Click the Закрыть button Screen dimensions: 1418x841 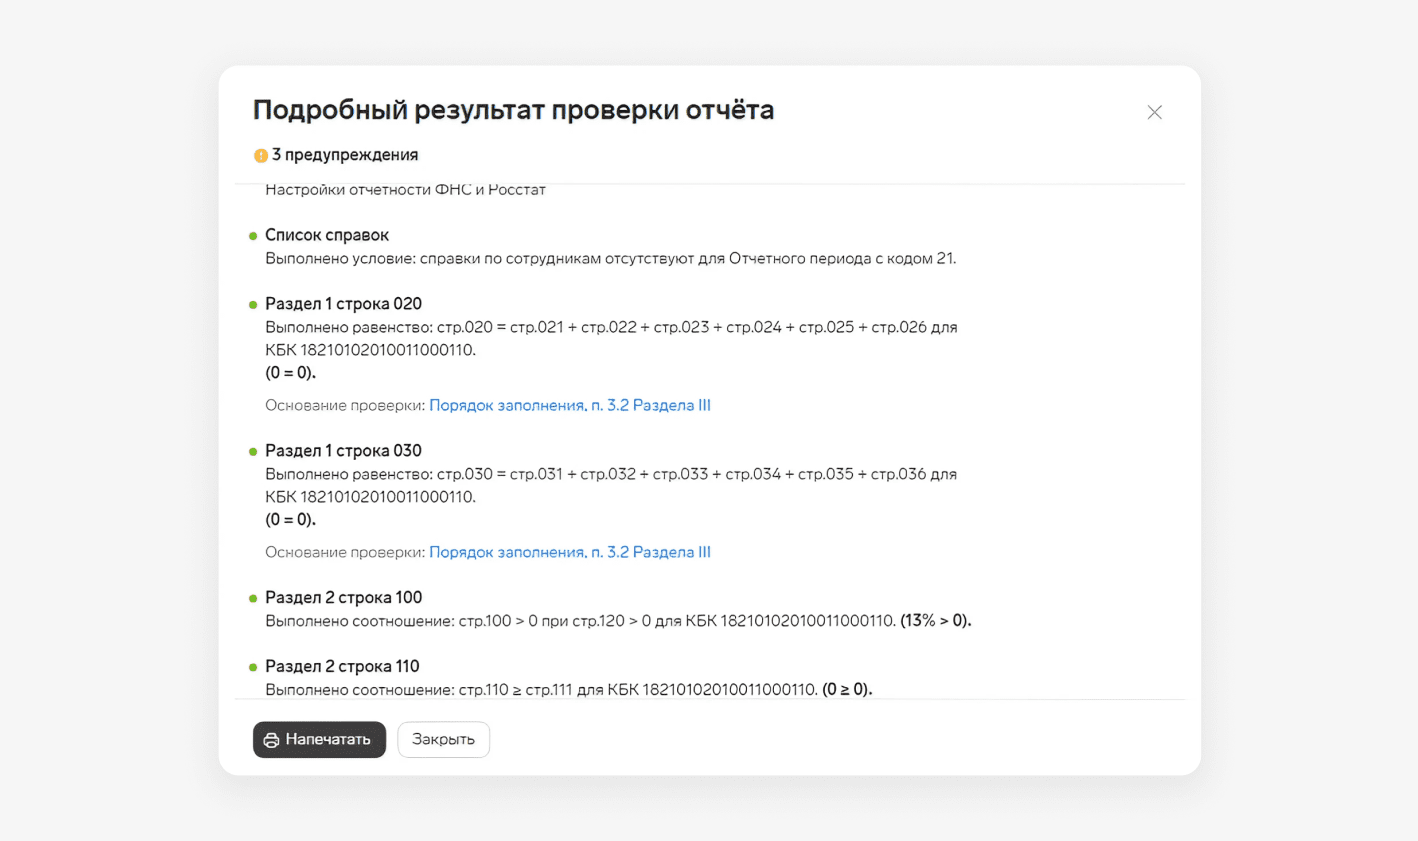(x=443, y=739)
